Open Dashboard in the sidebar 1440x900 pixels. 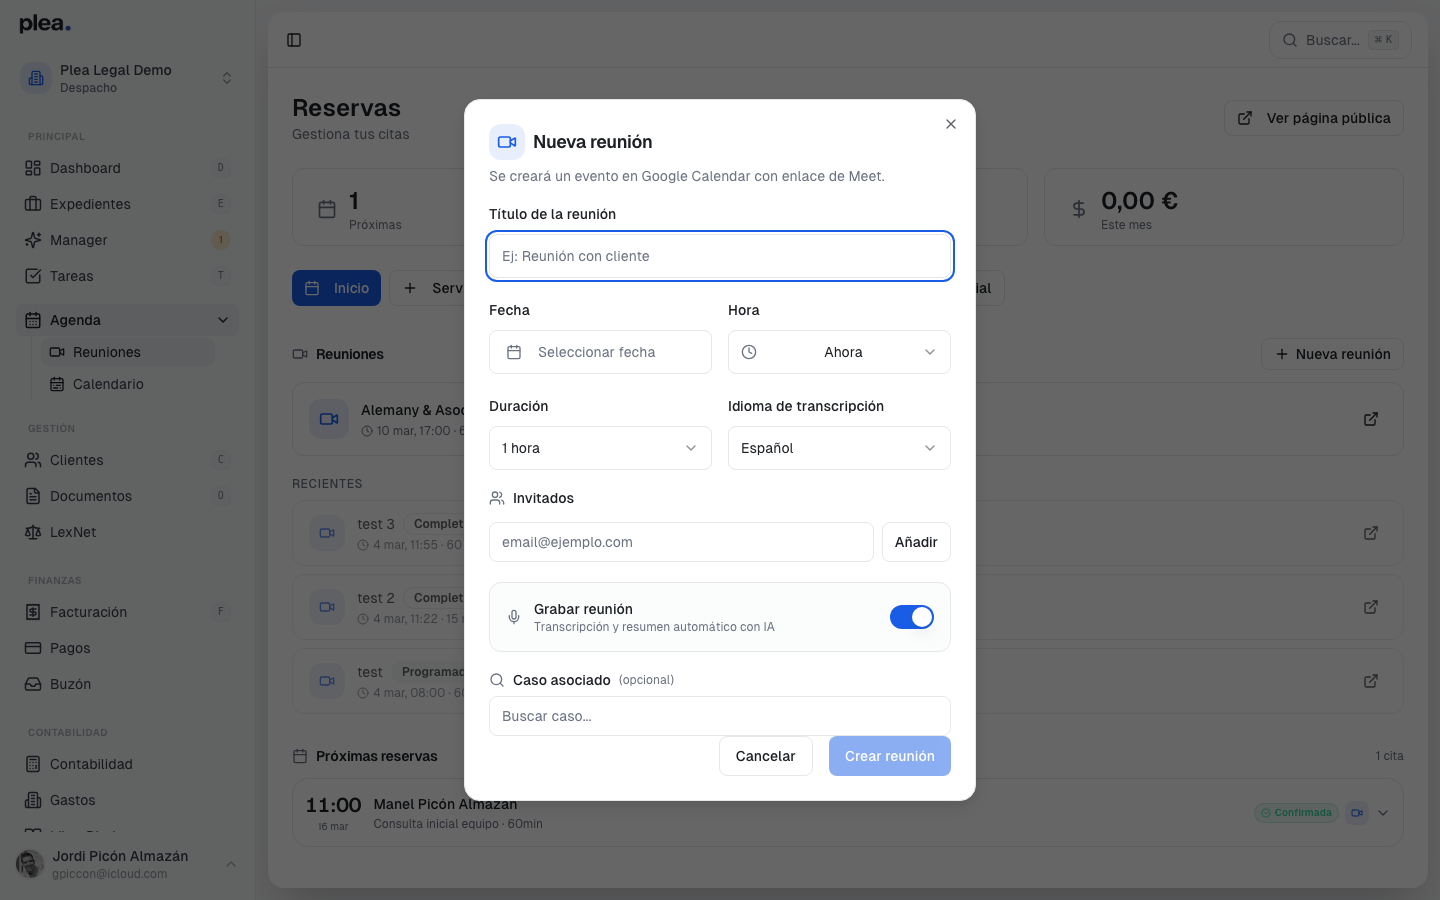[127, 168]
